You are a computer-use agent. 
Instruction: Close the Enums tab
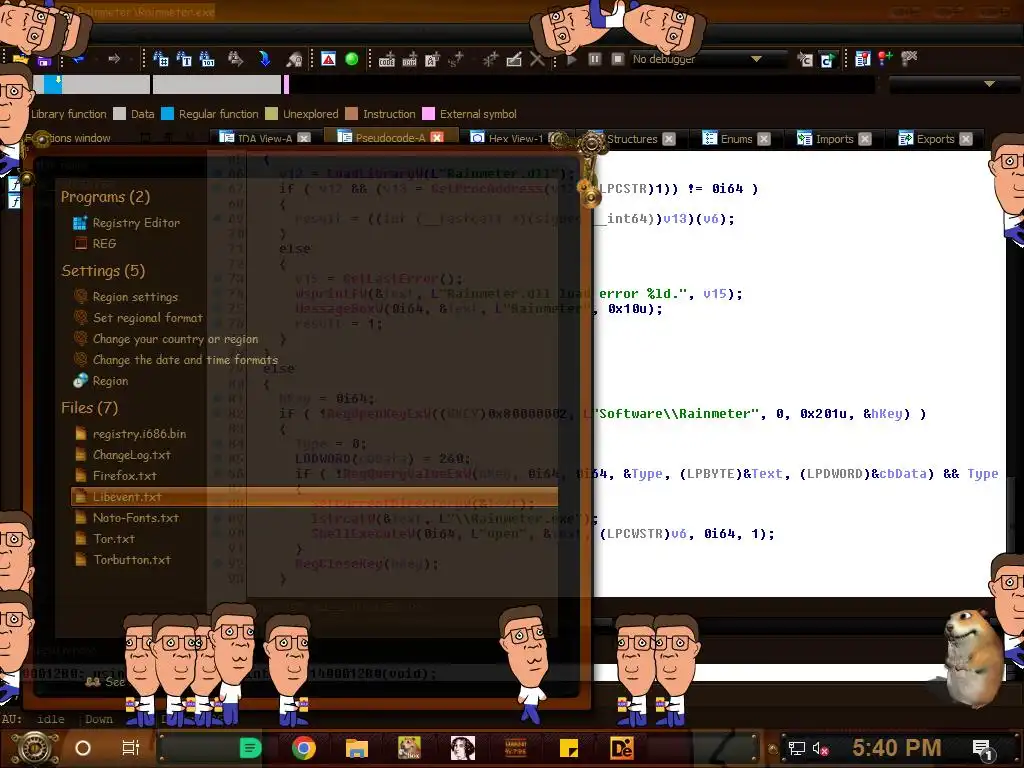point(764,139)
